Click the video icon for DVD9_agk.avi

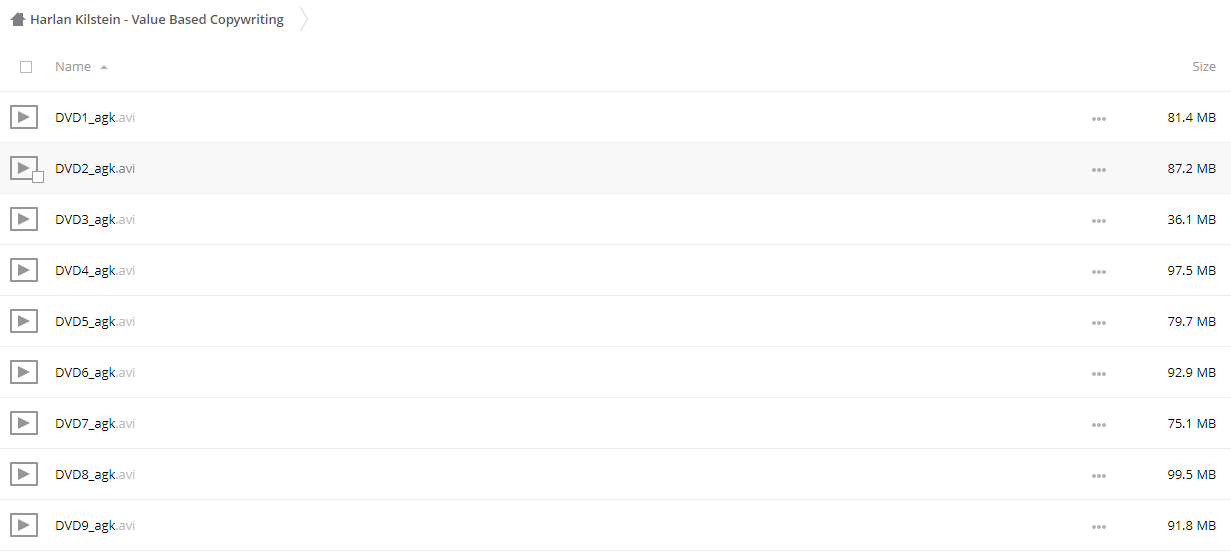pos(24,526)
